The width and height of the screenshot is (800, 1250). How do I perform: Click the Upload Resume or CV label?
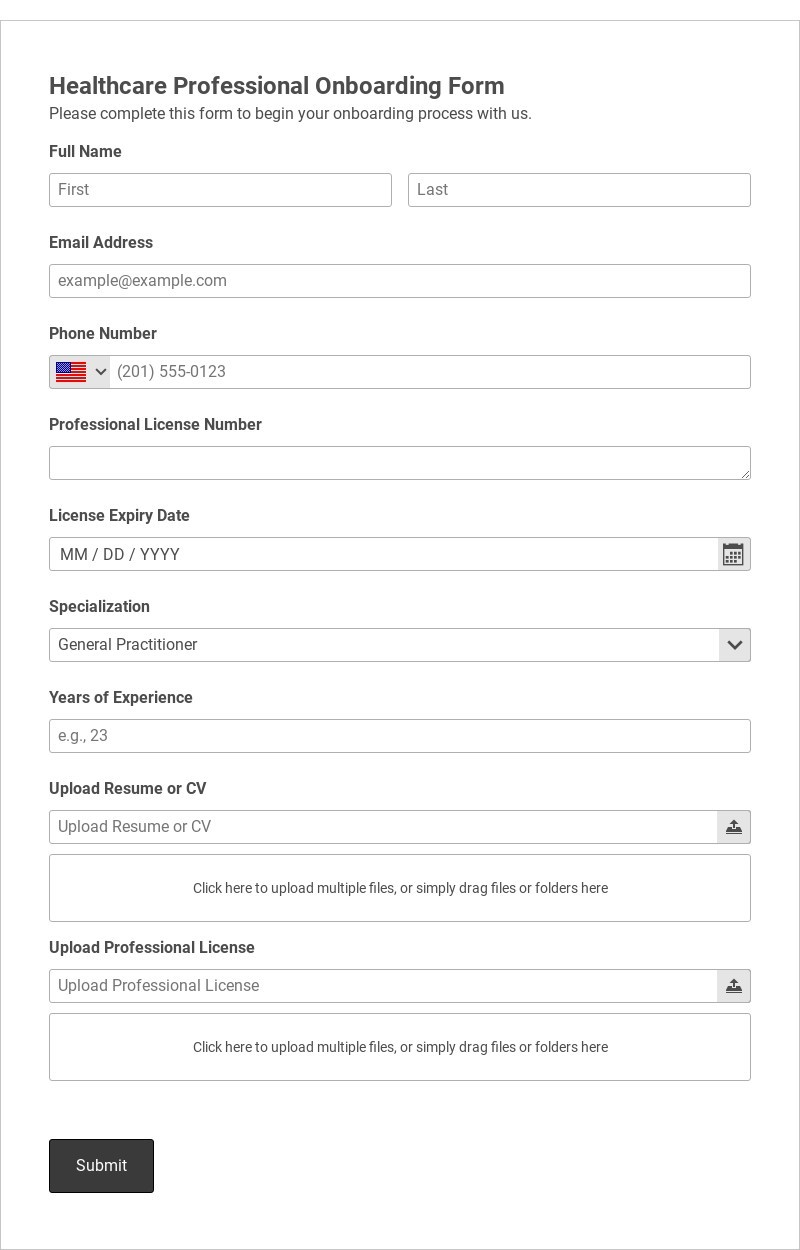(x=128, y=789)
